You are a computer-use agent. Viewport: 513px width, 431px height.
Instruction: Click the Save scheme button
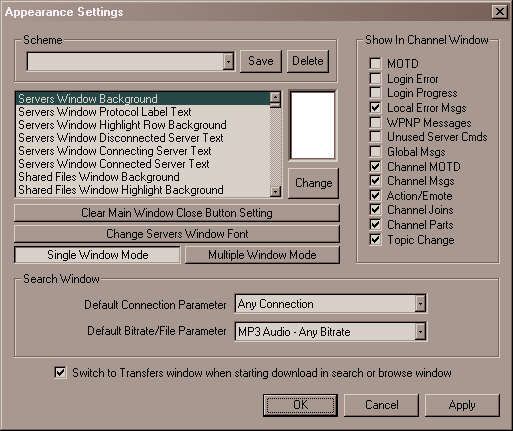[261, 61]
